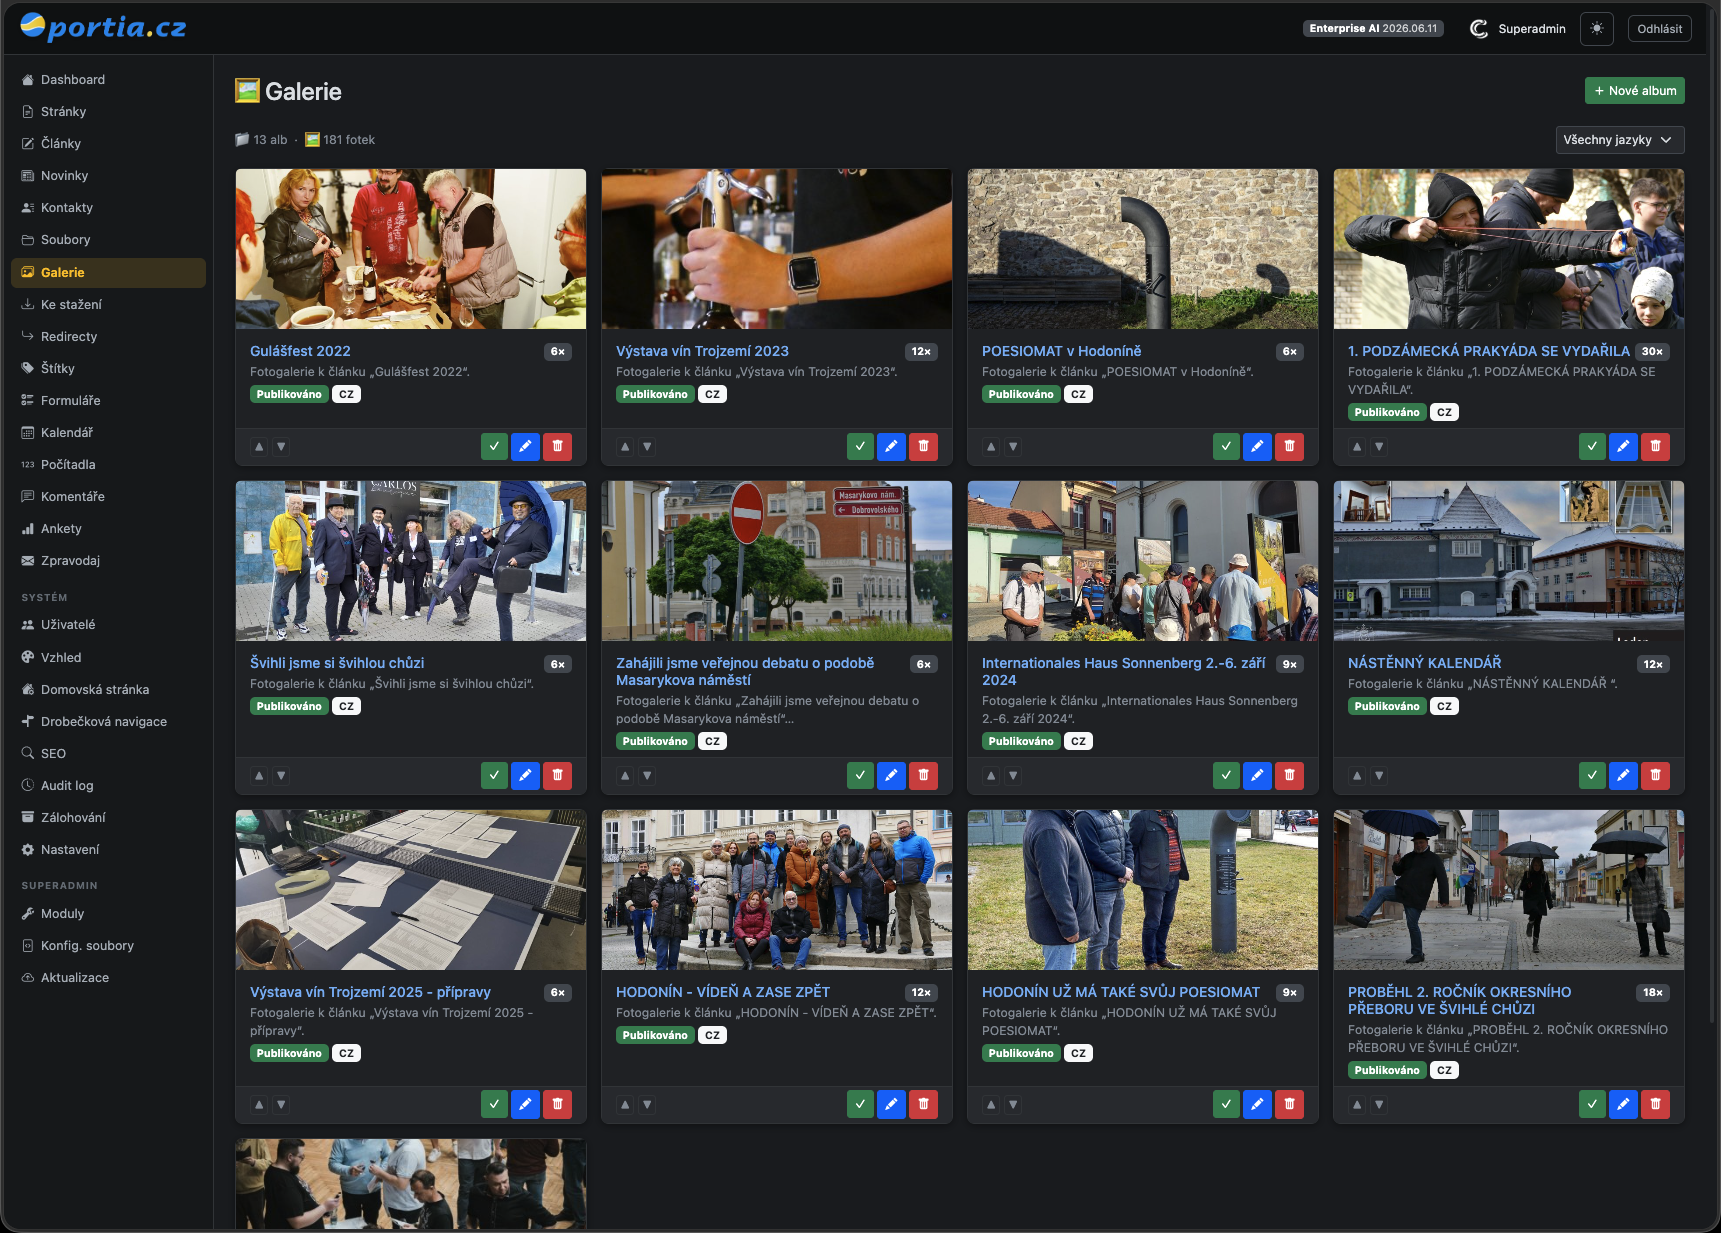Go to Články in the sidebar
Image resolution: width=1721 pixels, height=1233 pixels.
tap(108, 144)
